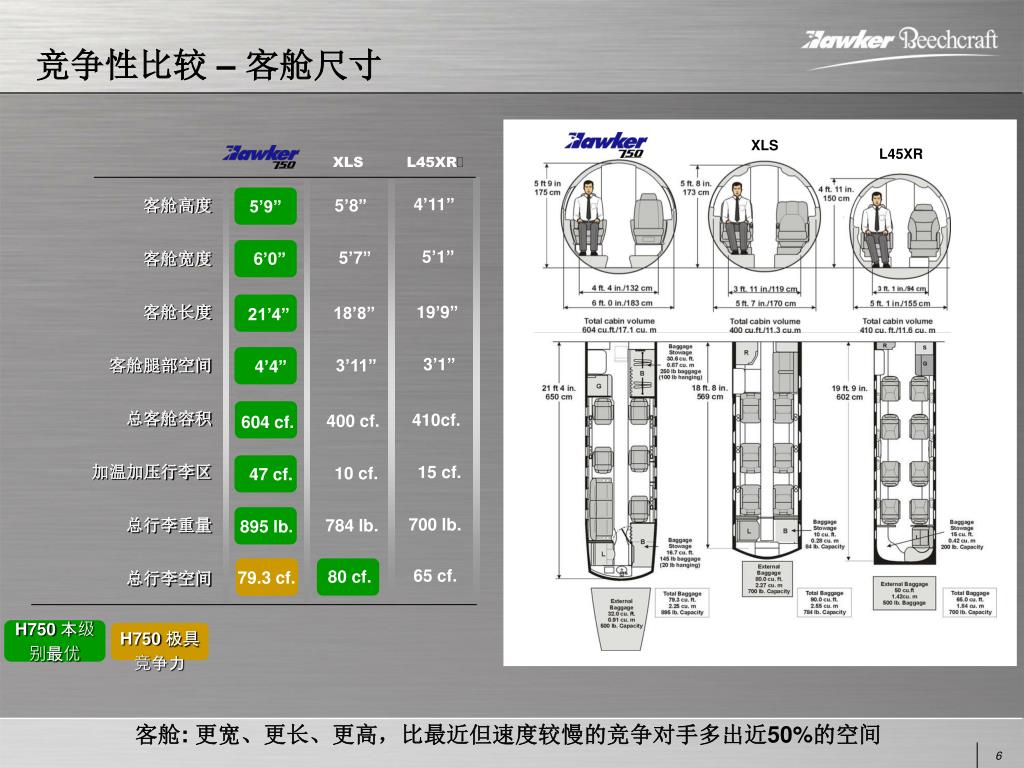Click the 10 cf. XLS value
The height and width of the screenshot is (768, 1024).
356,473
